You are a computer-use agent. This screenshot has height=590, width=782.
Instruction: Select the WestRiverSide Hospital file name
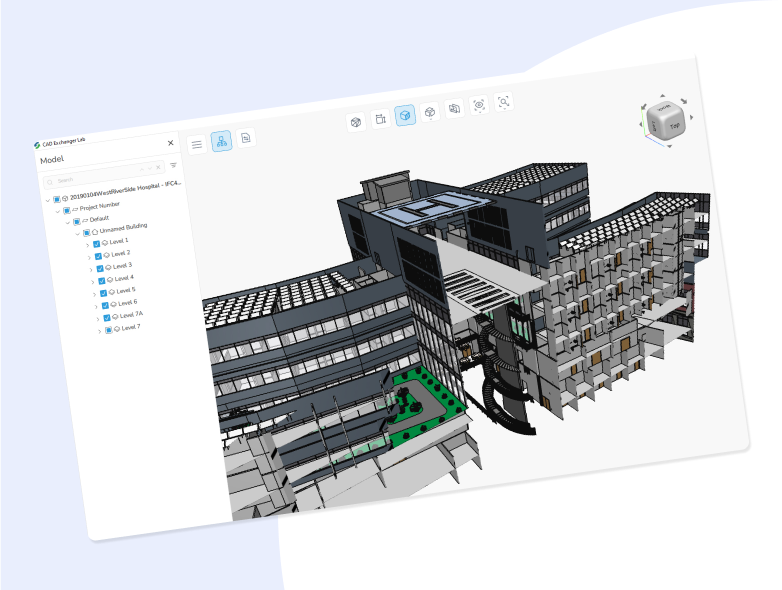125,190
